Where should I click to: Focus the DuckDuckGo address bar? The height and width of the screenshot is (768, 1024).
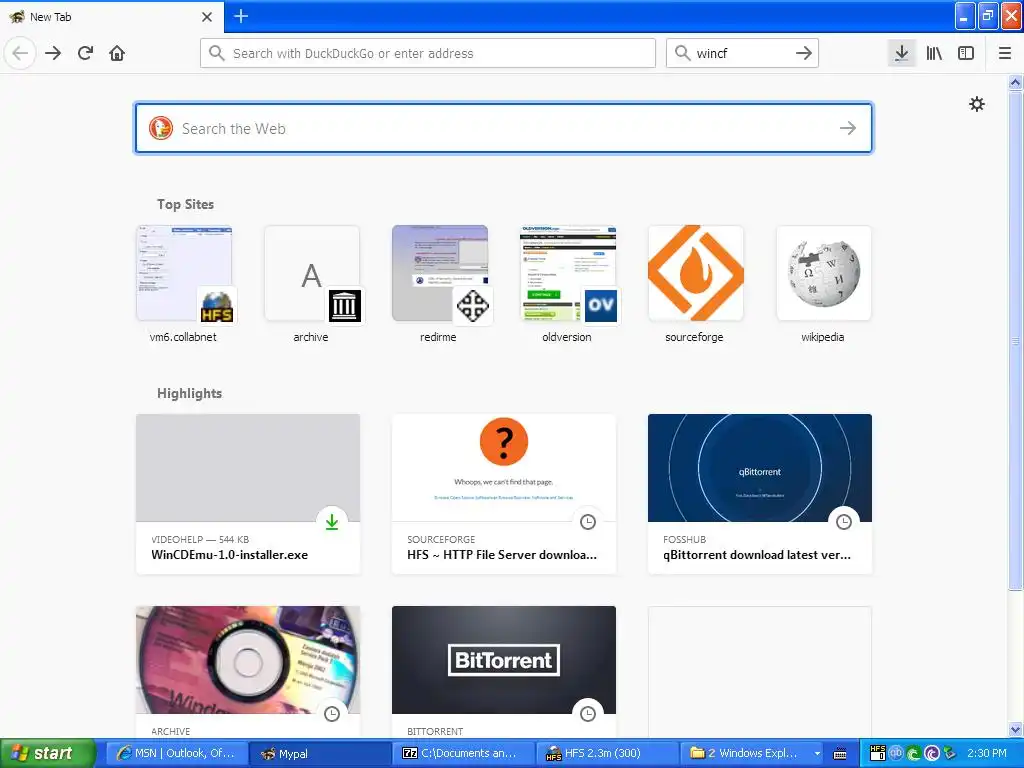(428, 53)
